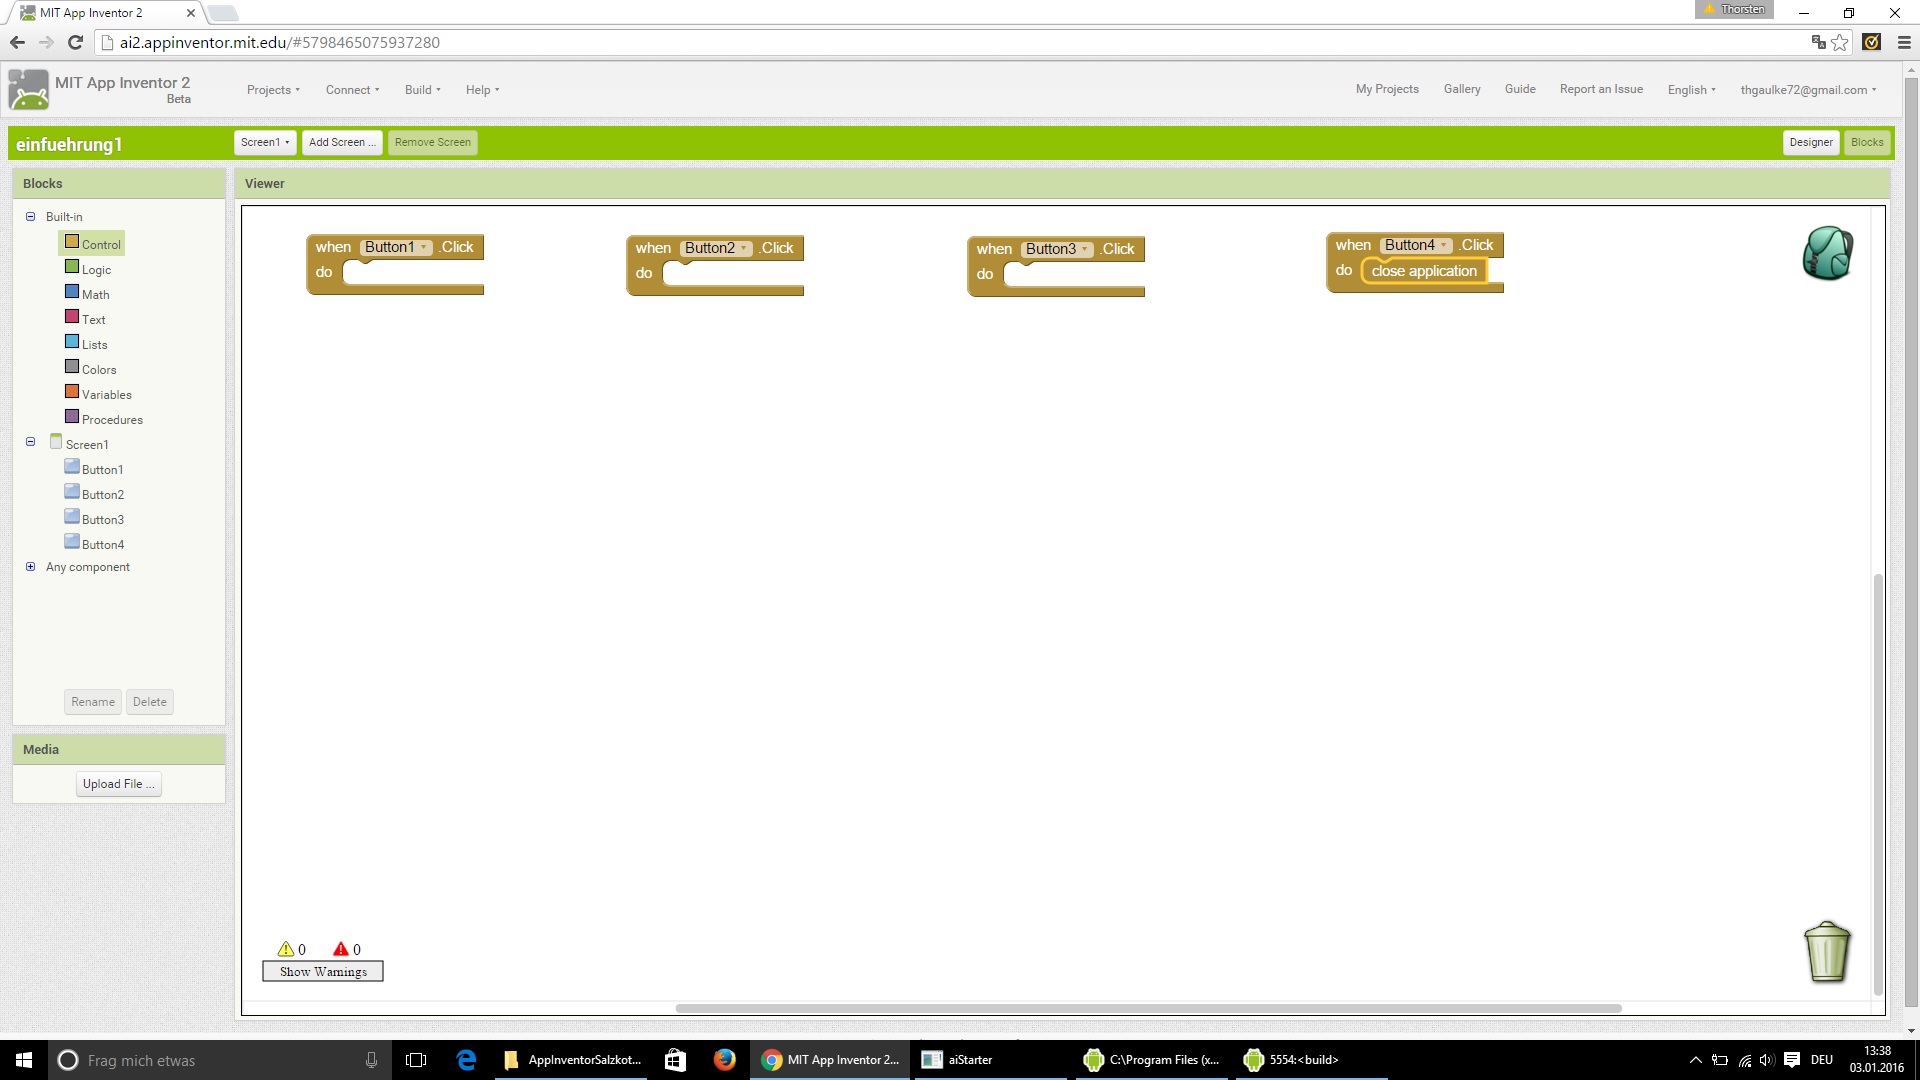Viewport: 1920px width, 1080px height.
Task: Switch to Blocks view
Action: pos(1867,142)
